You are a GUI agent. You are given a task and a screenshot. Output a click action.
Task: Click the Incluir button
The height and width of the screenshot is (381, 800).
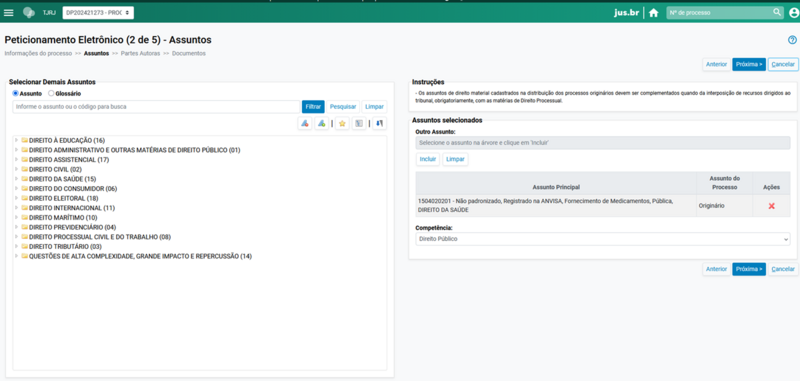428,159
